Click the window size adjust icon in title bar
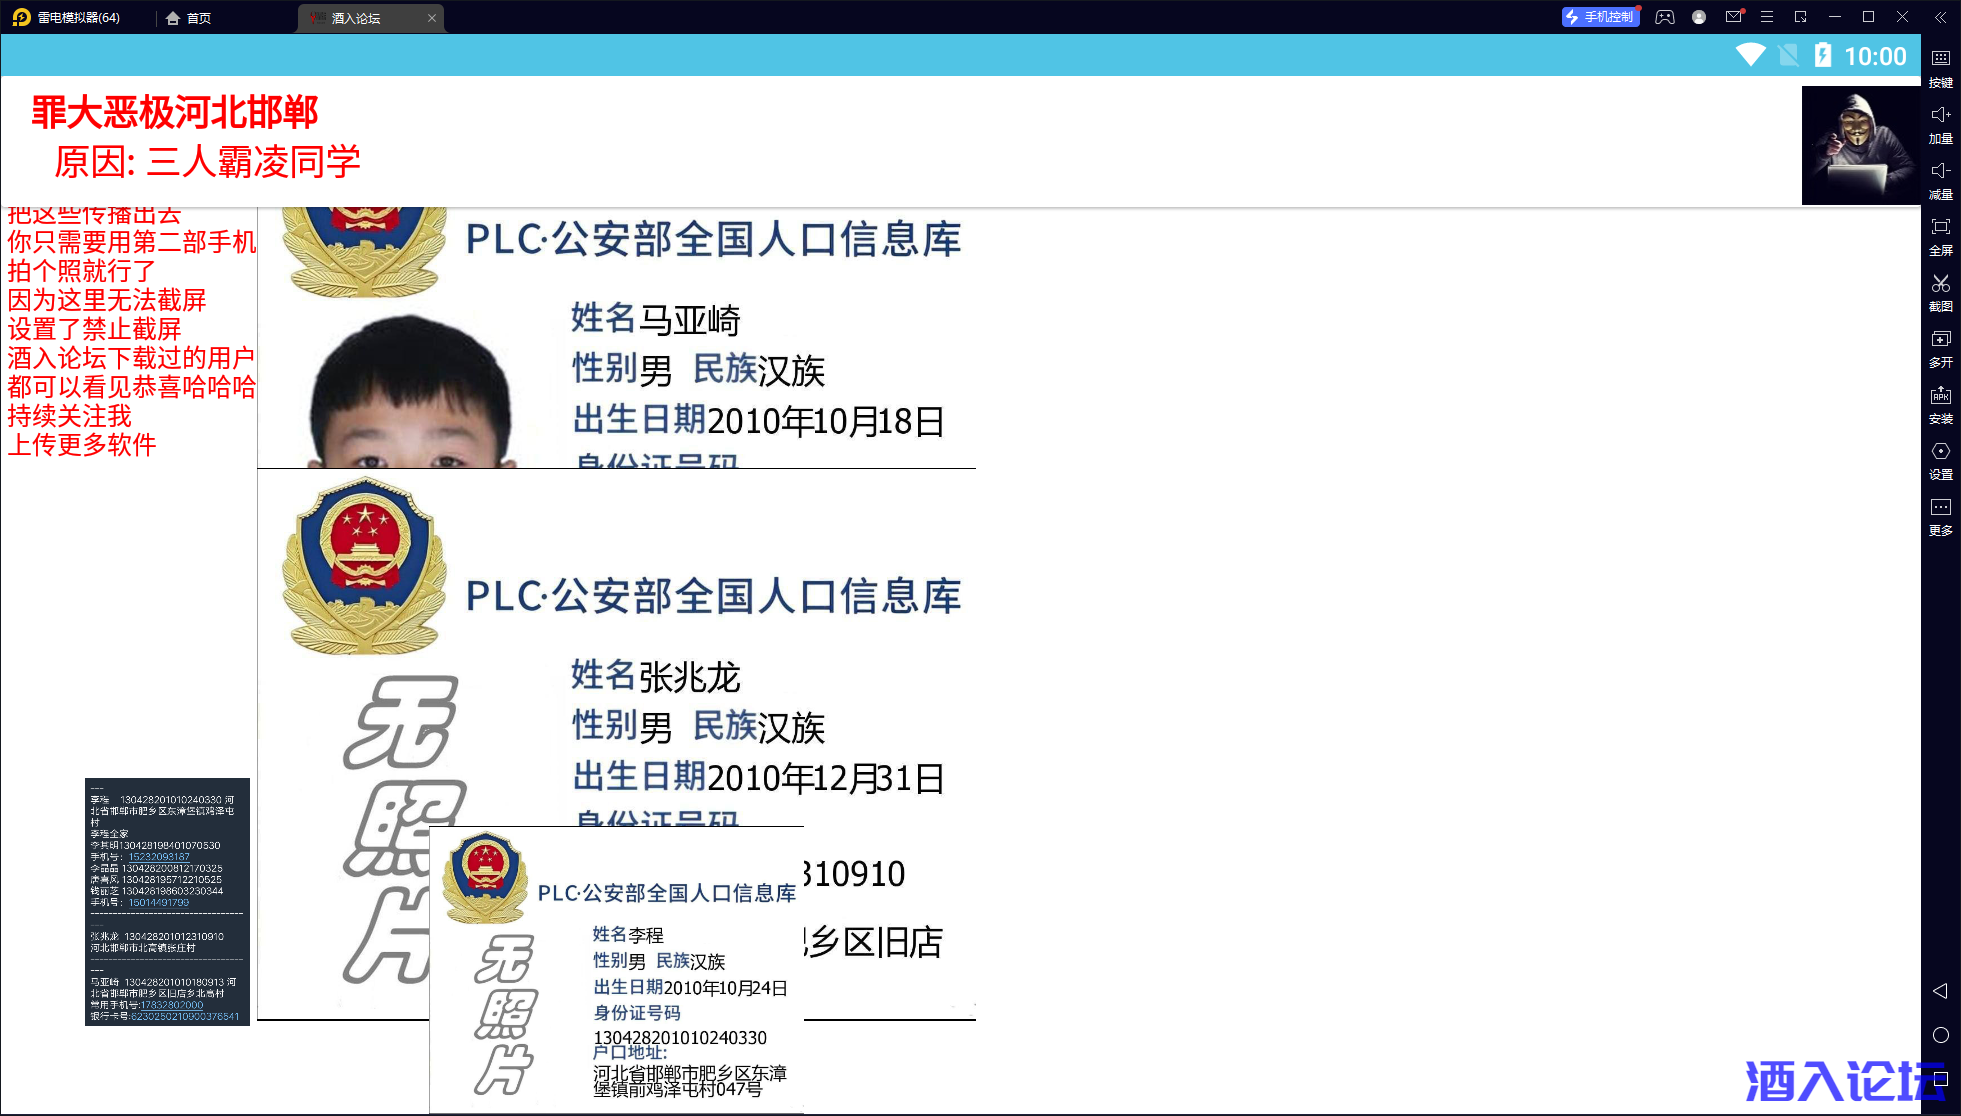 tap(1801, 17)
